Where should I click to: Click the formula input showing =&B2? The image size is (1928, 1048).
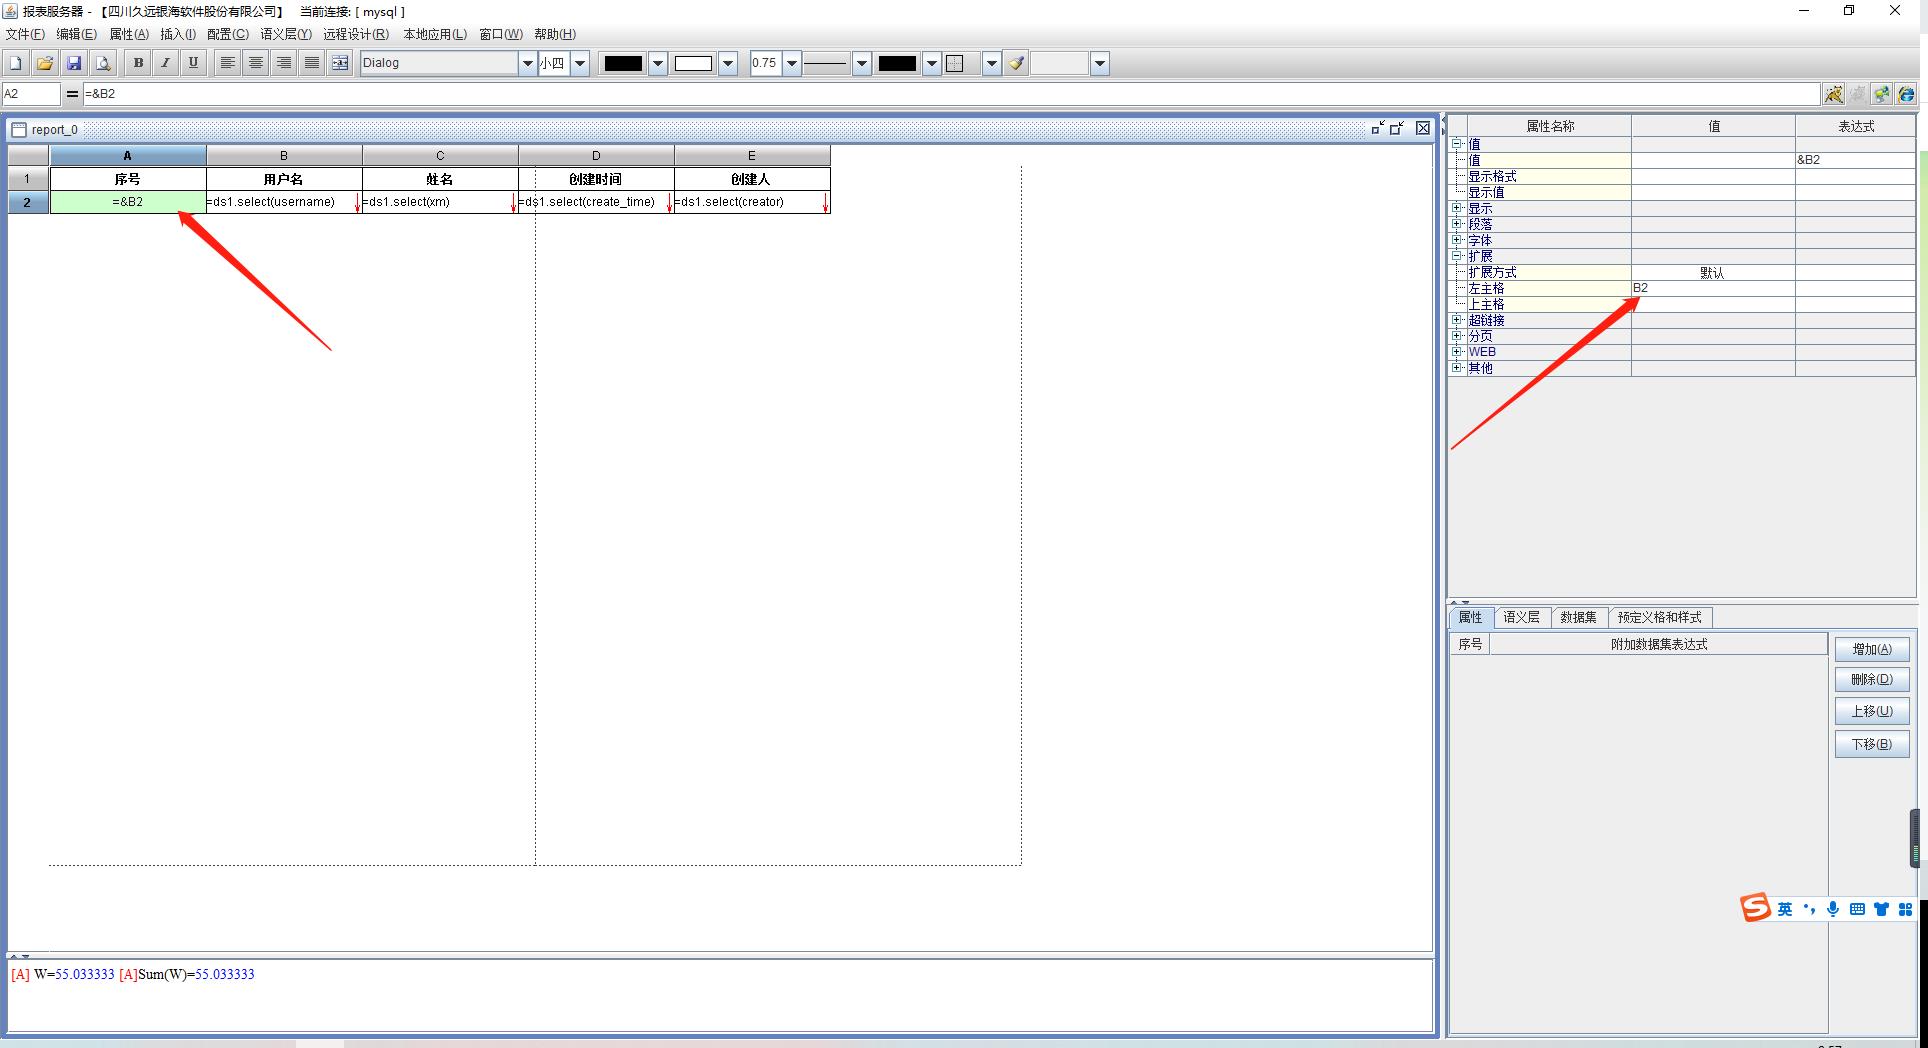(951, 94)
